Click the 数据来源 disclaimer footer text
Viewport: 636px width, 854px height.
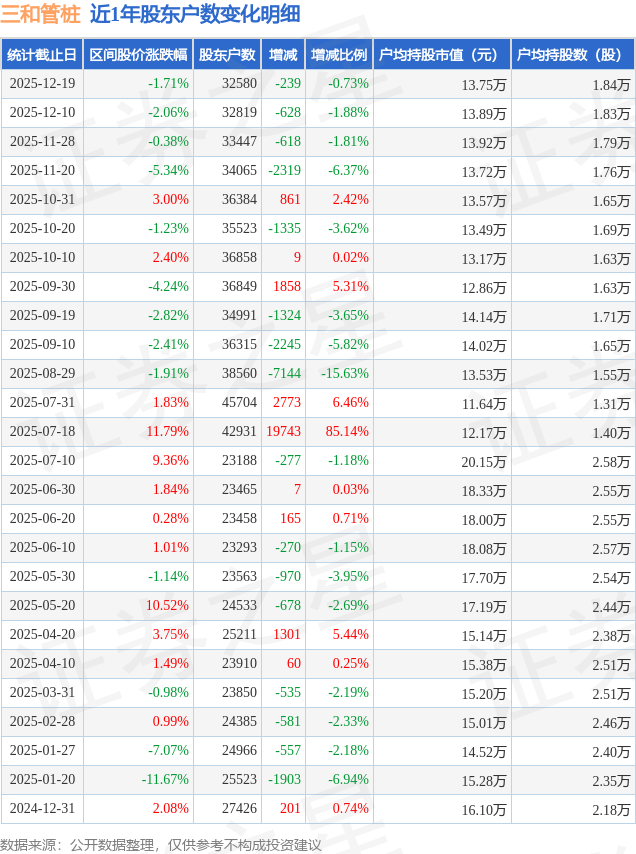161,845
